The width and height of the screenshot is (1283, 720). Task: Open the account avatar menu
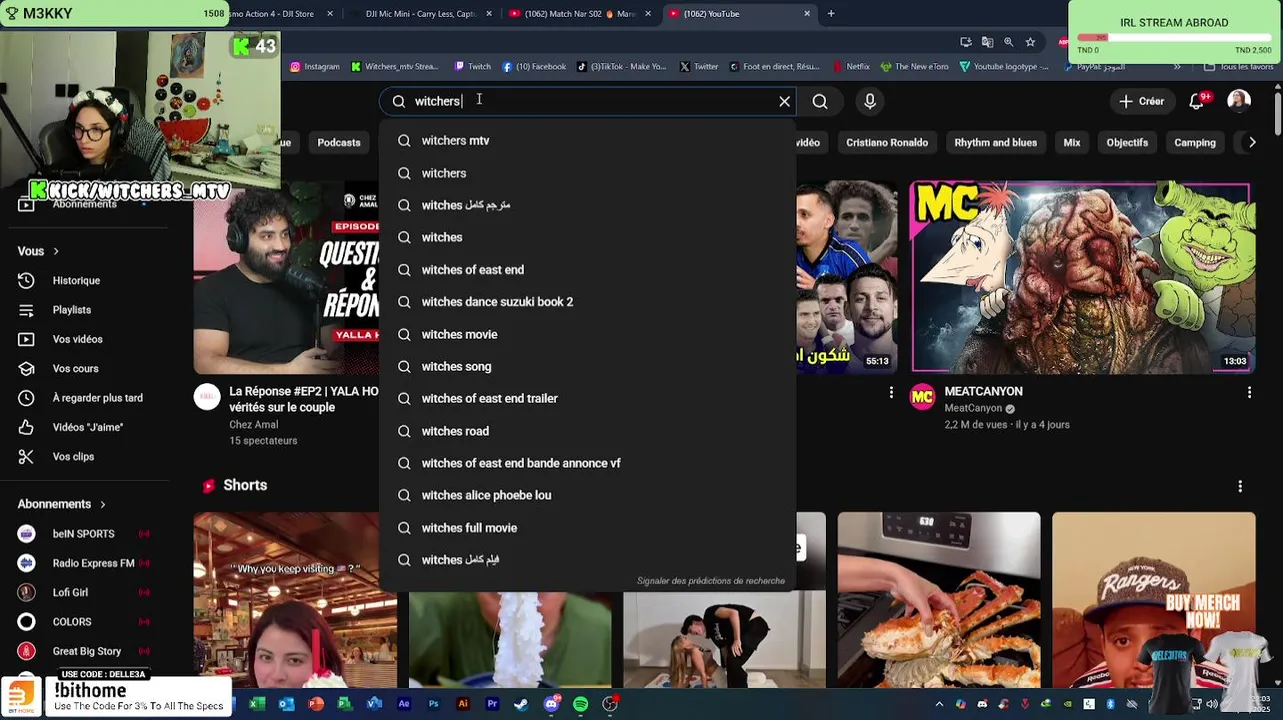tap(1239, 101)
